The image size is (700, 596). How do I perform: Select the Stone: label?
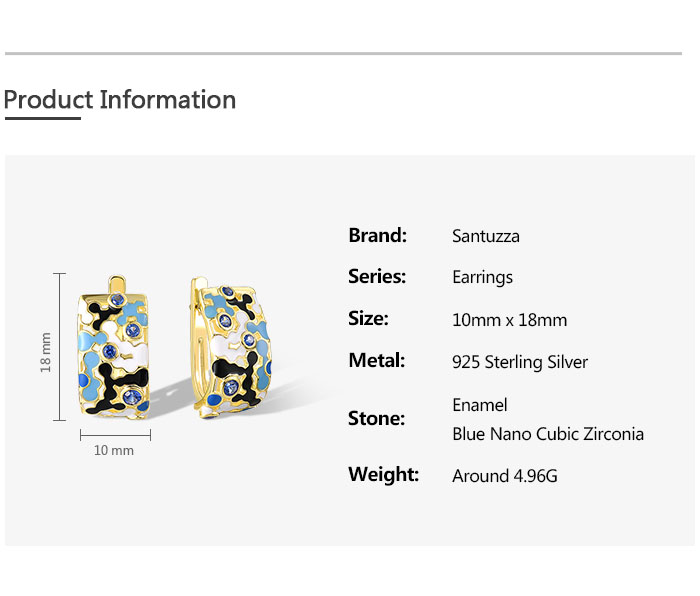[x=376, y=419]
